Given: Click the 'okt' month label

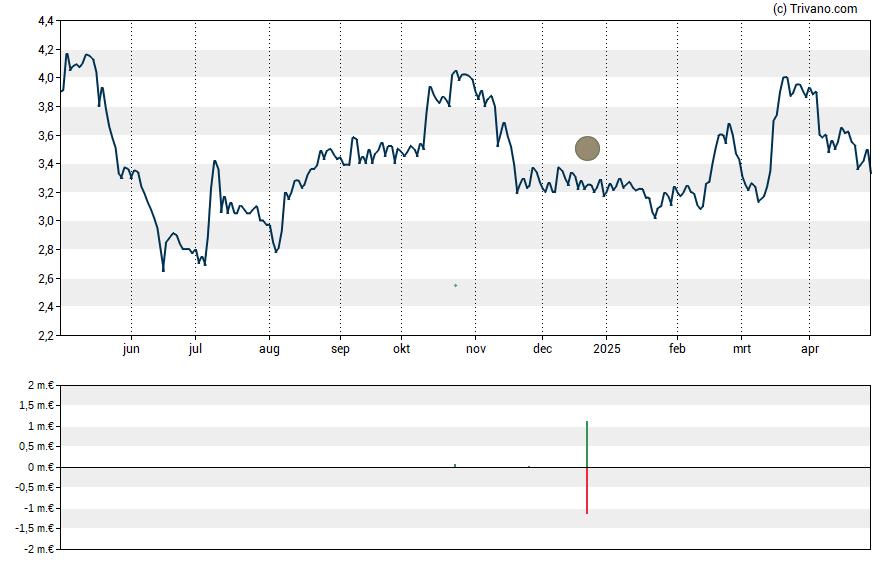Looking at the screenshot, I should coord(402,349).
